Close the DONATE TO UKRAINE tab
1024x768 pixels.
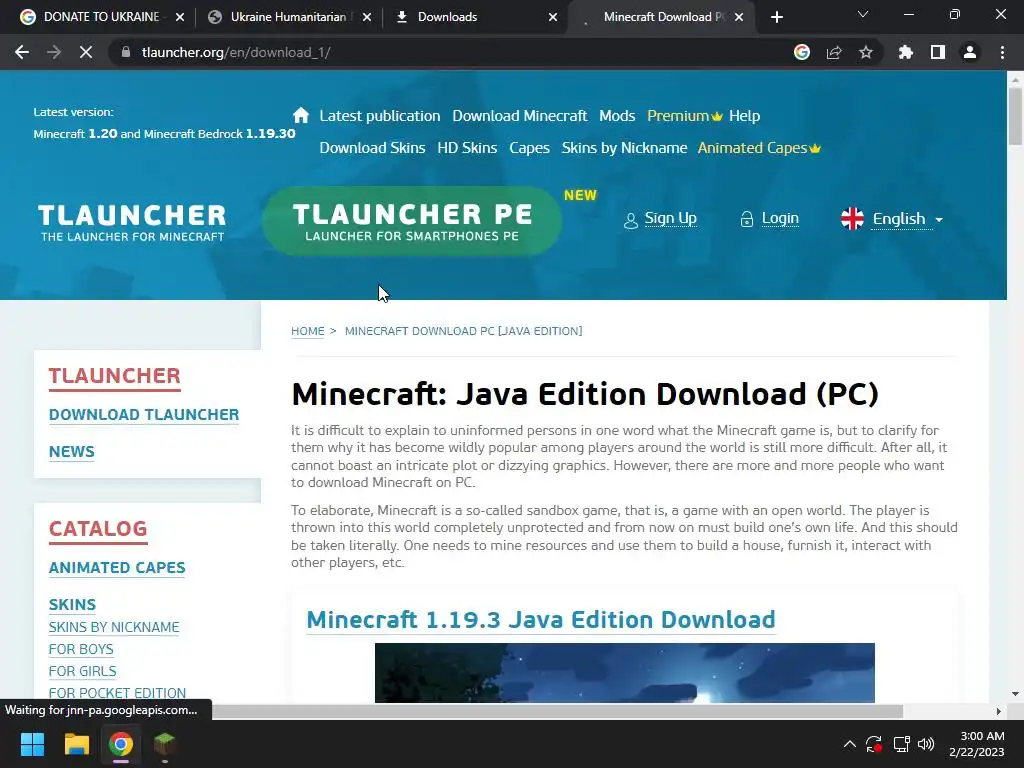(180, 17)
